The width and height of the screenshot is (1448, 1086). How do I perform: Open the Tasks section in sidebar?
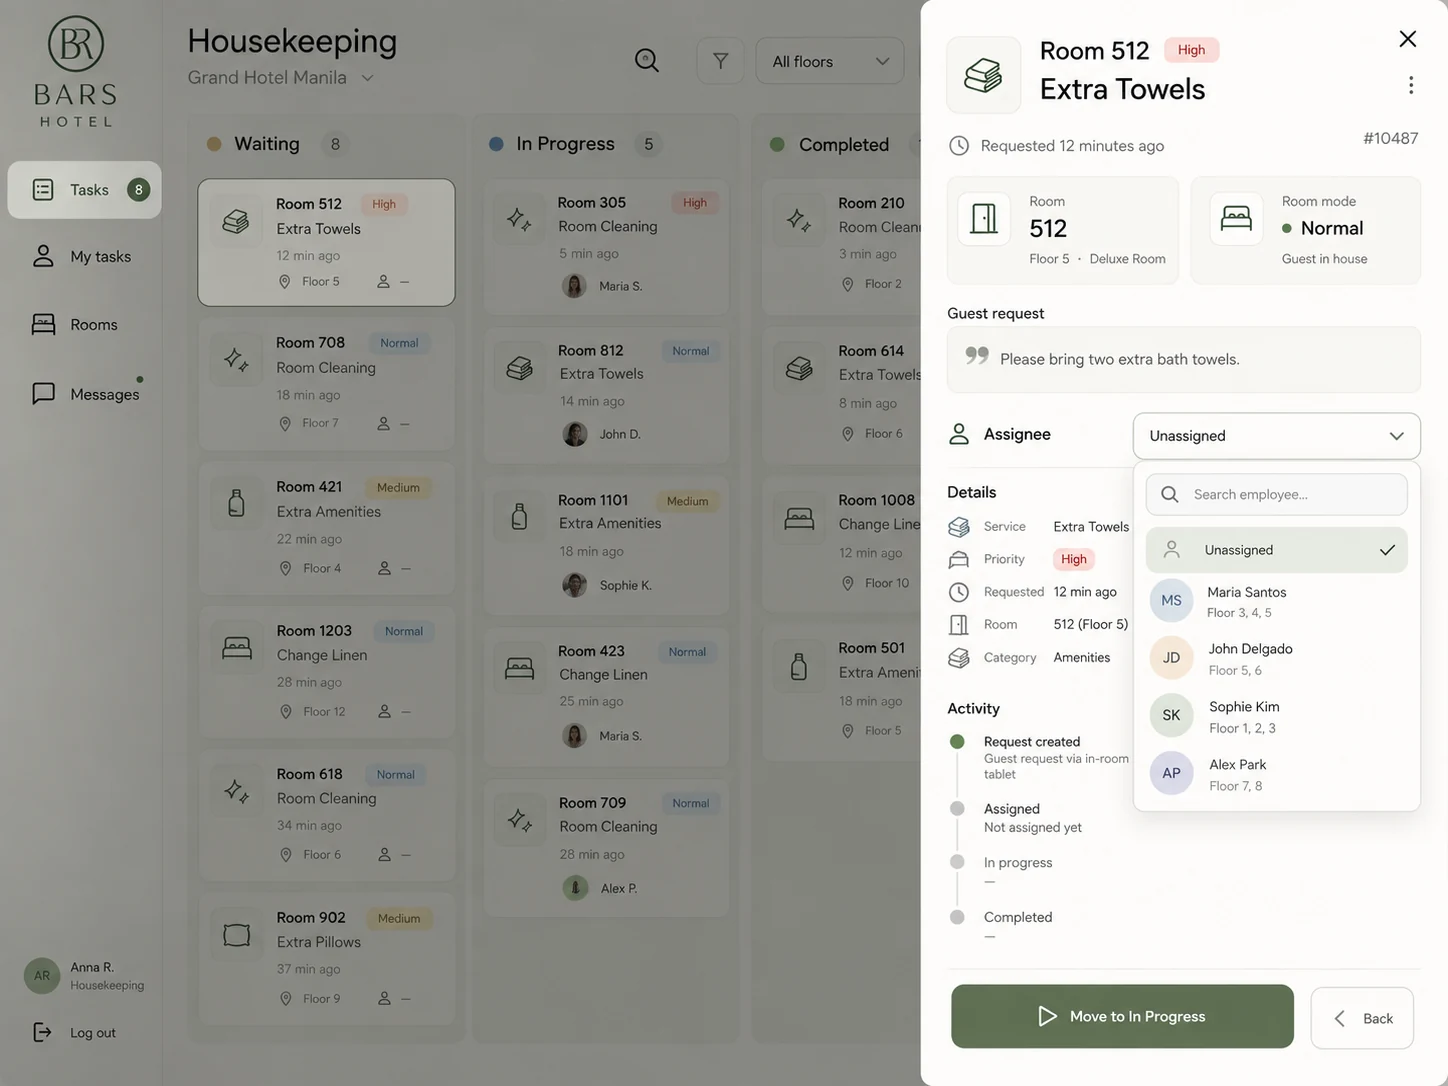click(x=85, y=190)
